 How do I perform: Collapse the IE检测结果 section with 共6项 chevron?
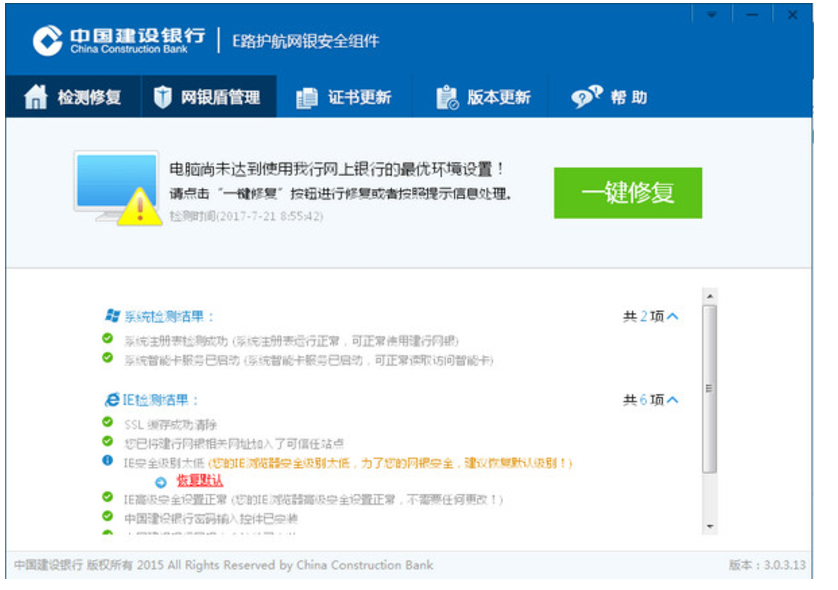click(673, 400)
